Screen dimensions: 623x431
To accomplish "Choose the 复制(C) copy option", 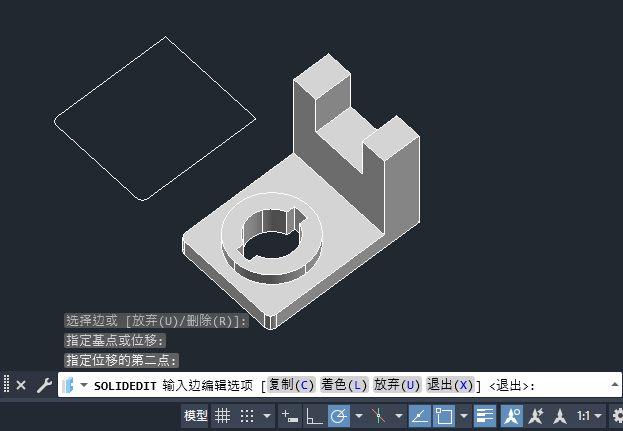I will [291, 385].
